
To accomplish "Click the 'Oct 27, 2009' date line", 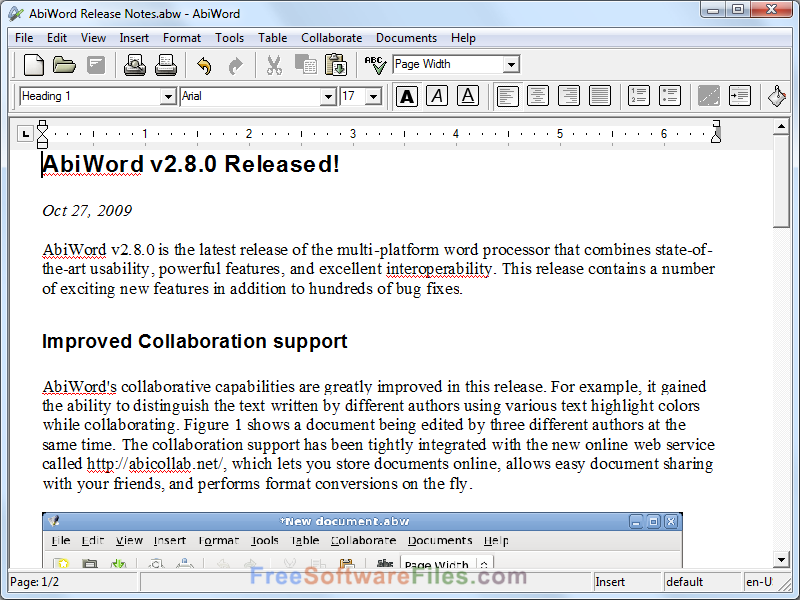I will pyautogui.click(x=87, y=211).
